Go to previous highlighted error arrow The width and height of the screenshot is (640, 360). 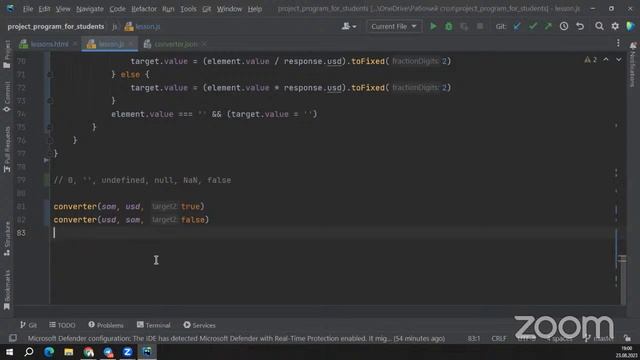pyautogui.click(x=606, y=60)
